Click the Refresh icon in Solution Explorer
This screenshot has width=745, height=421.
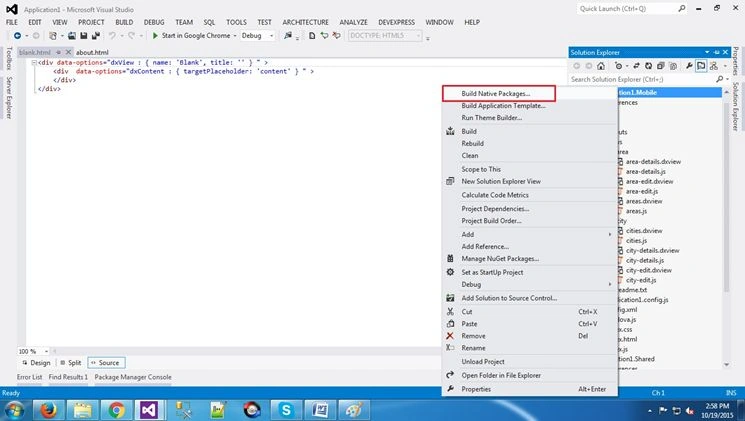click(648, 66)
